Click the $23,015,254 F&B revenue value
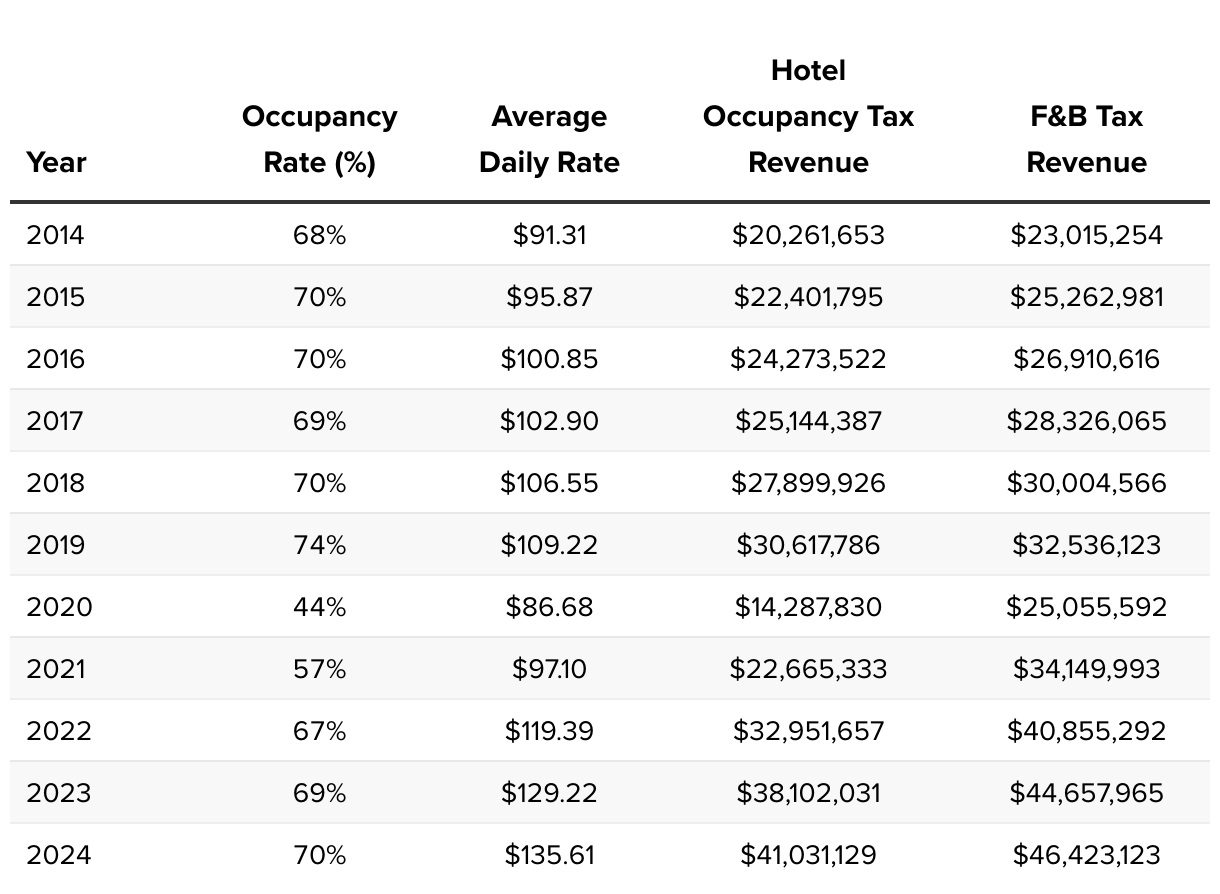 (1086, 235)
